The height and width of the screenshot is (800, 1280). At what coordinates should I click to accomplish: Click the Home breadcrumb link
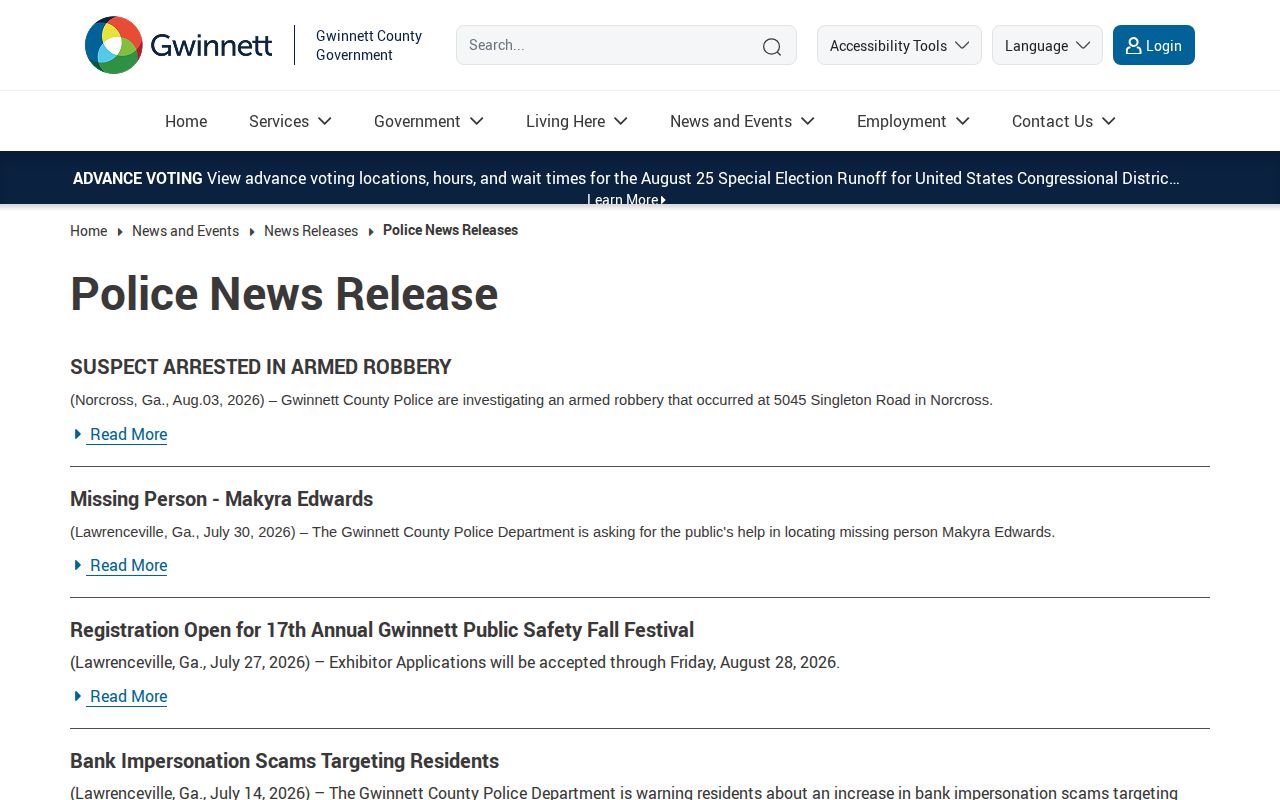(x=88, y=231)
